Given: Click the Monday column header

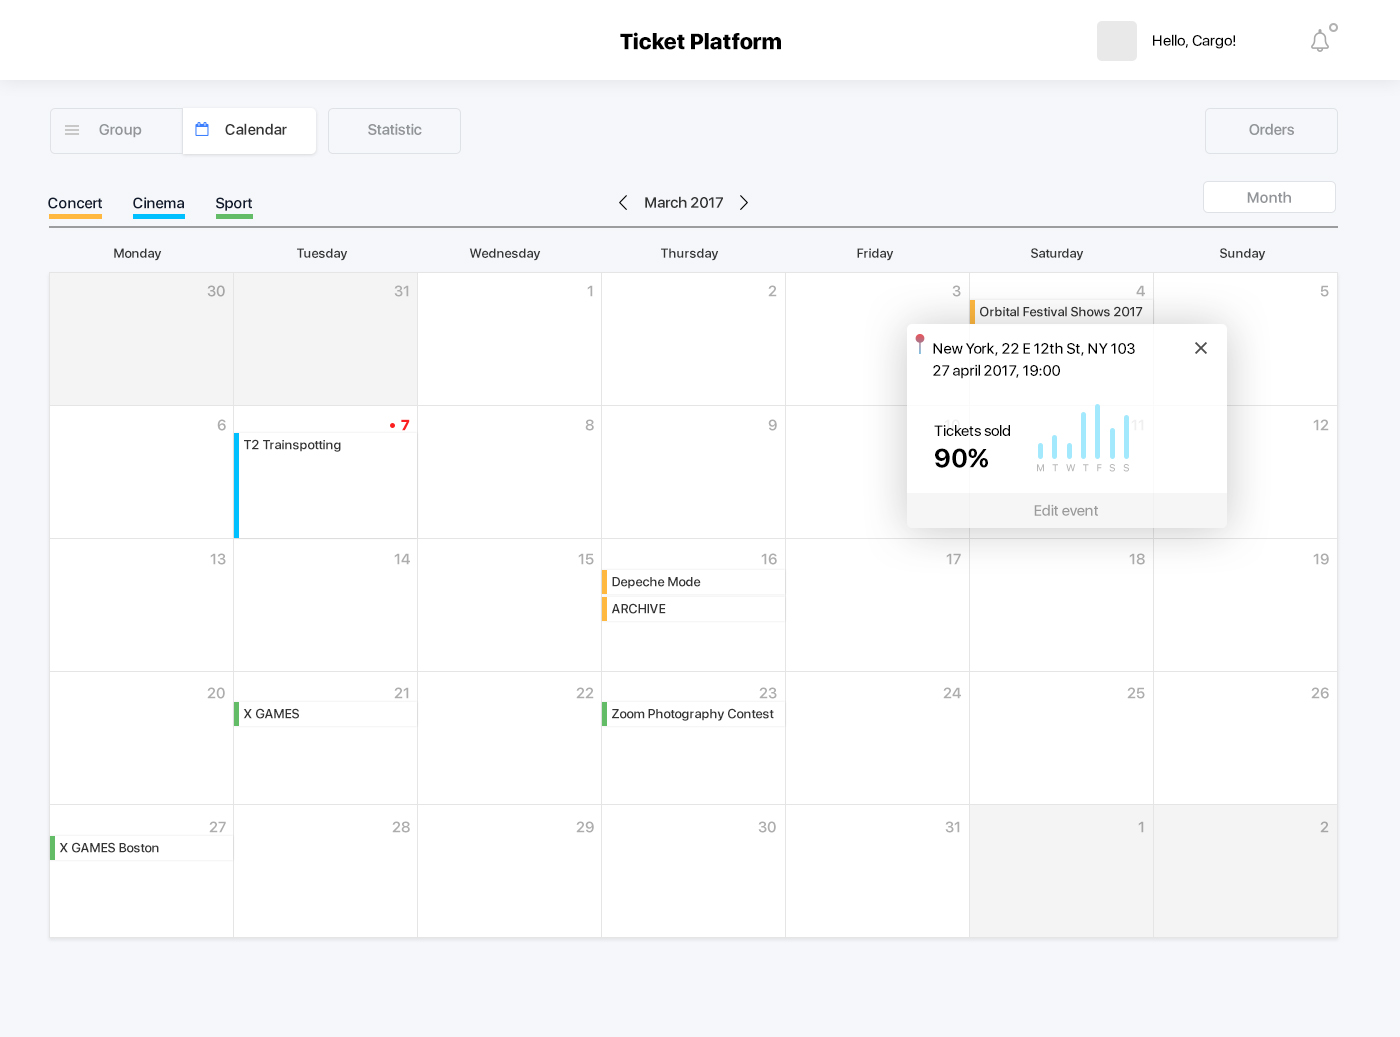Looking at the screenshot, I should [137, 254].
